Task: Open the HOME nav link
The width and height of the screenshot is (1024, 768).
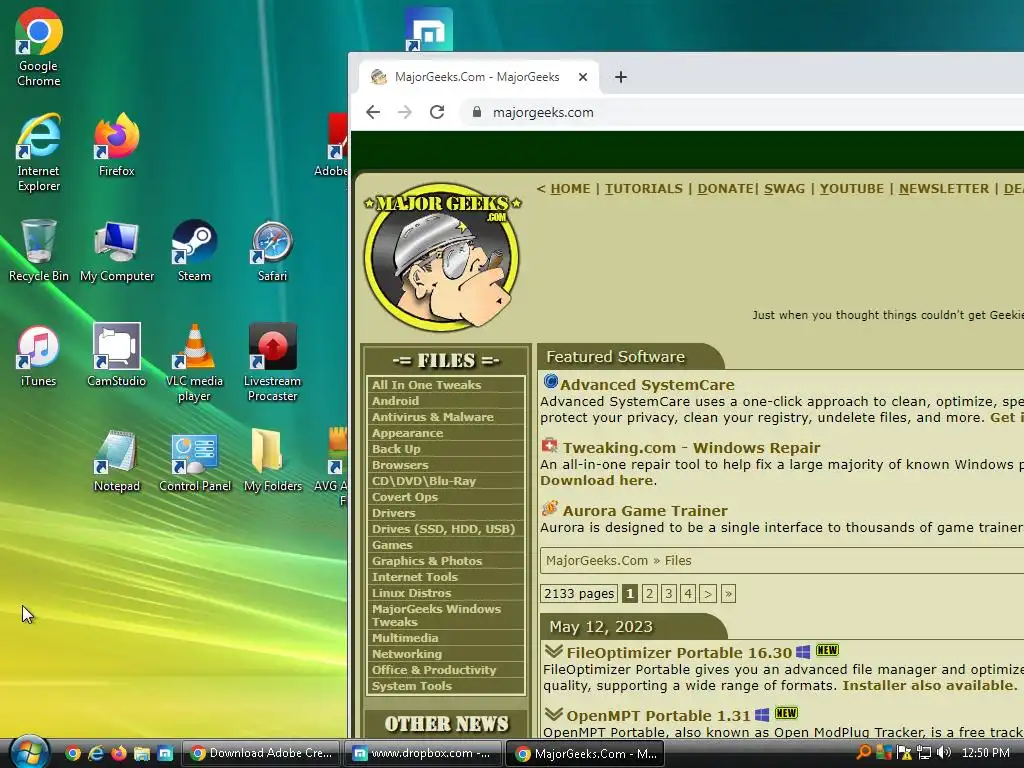Action: tap(569, 189)
